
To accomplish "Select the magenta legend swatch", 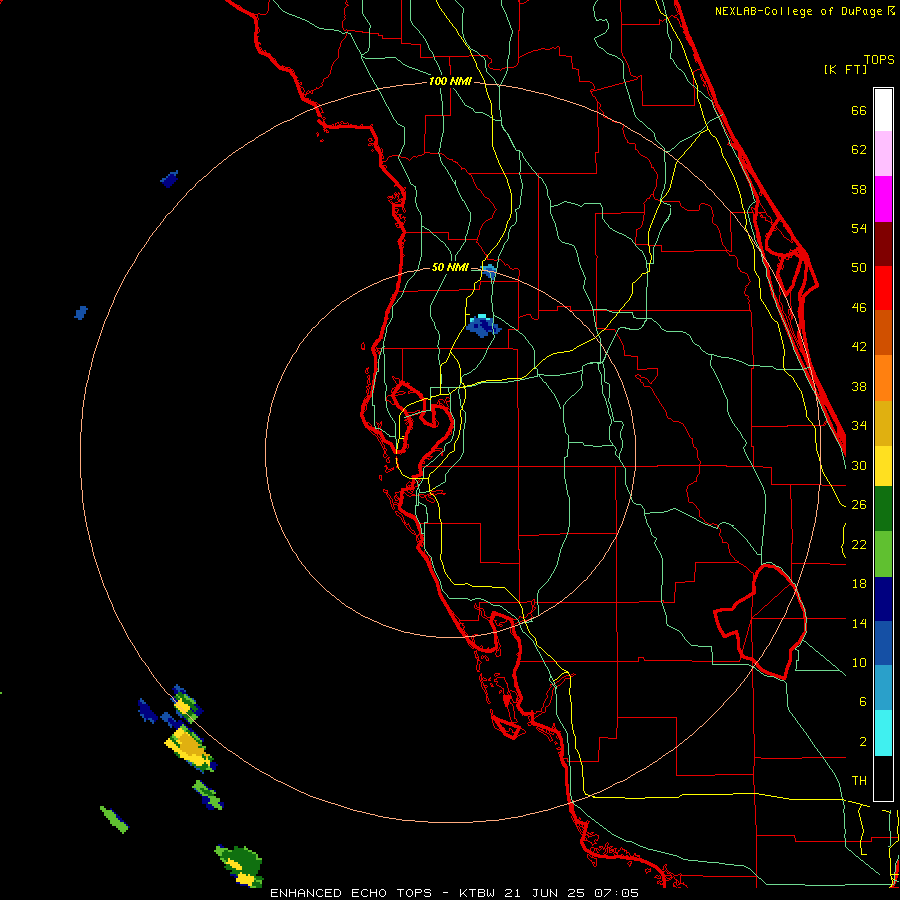I will pos(883,199).
